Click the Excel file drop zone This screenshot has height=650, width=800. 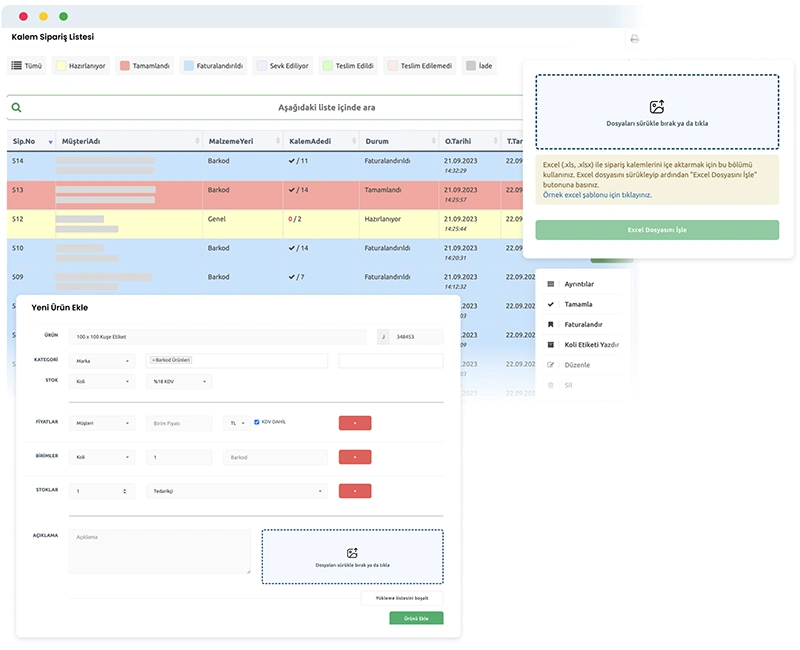[x=657, y=112]
